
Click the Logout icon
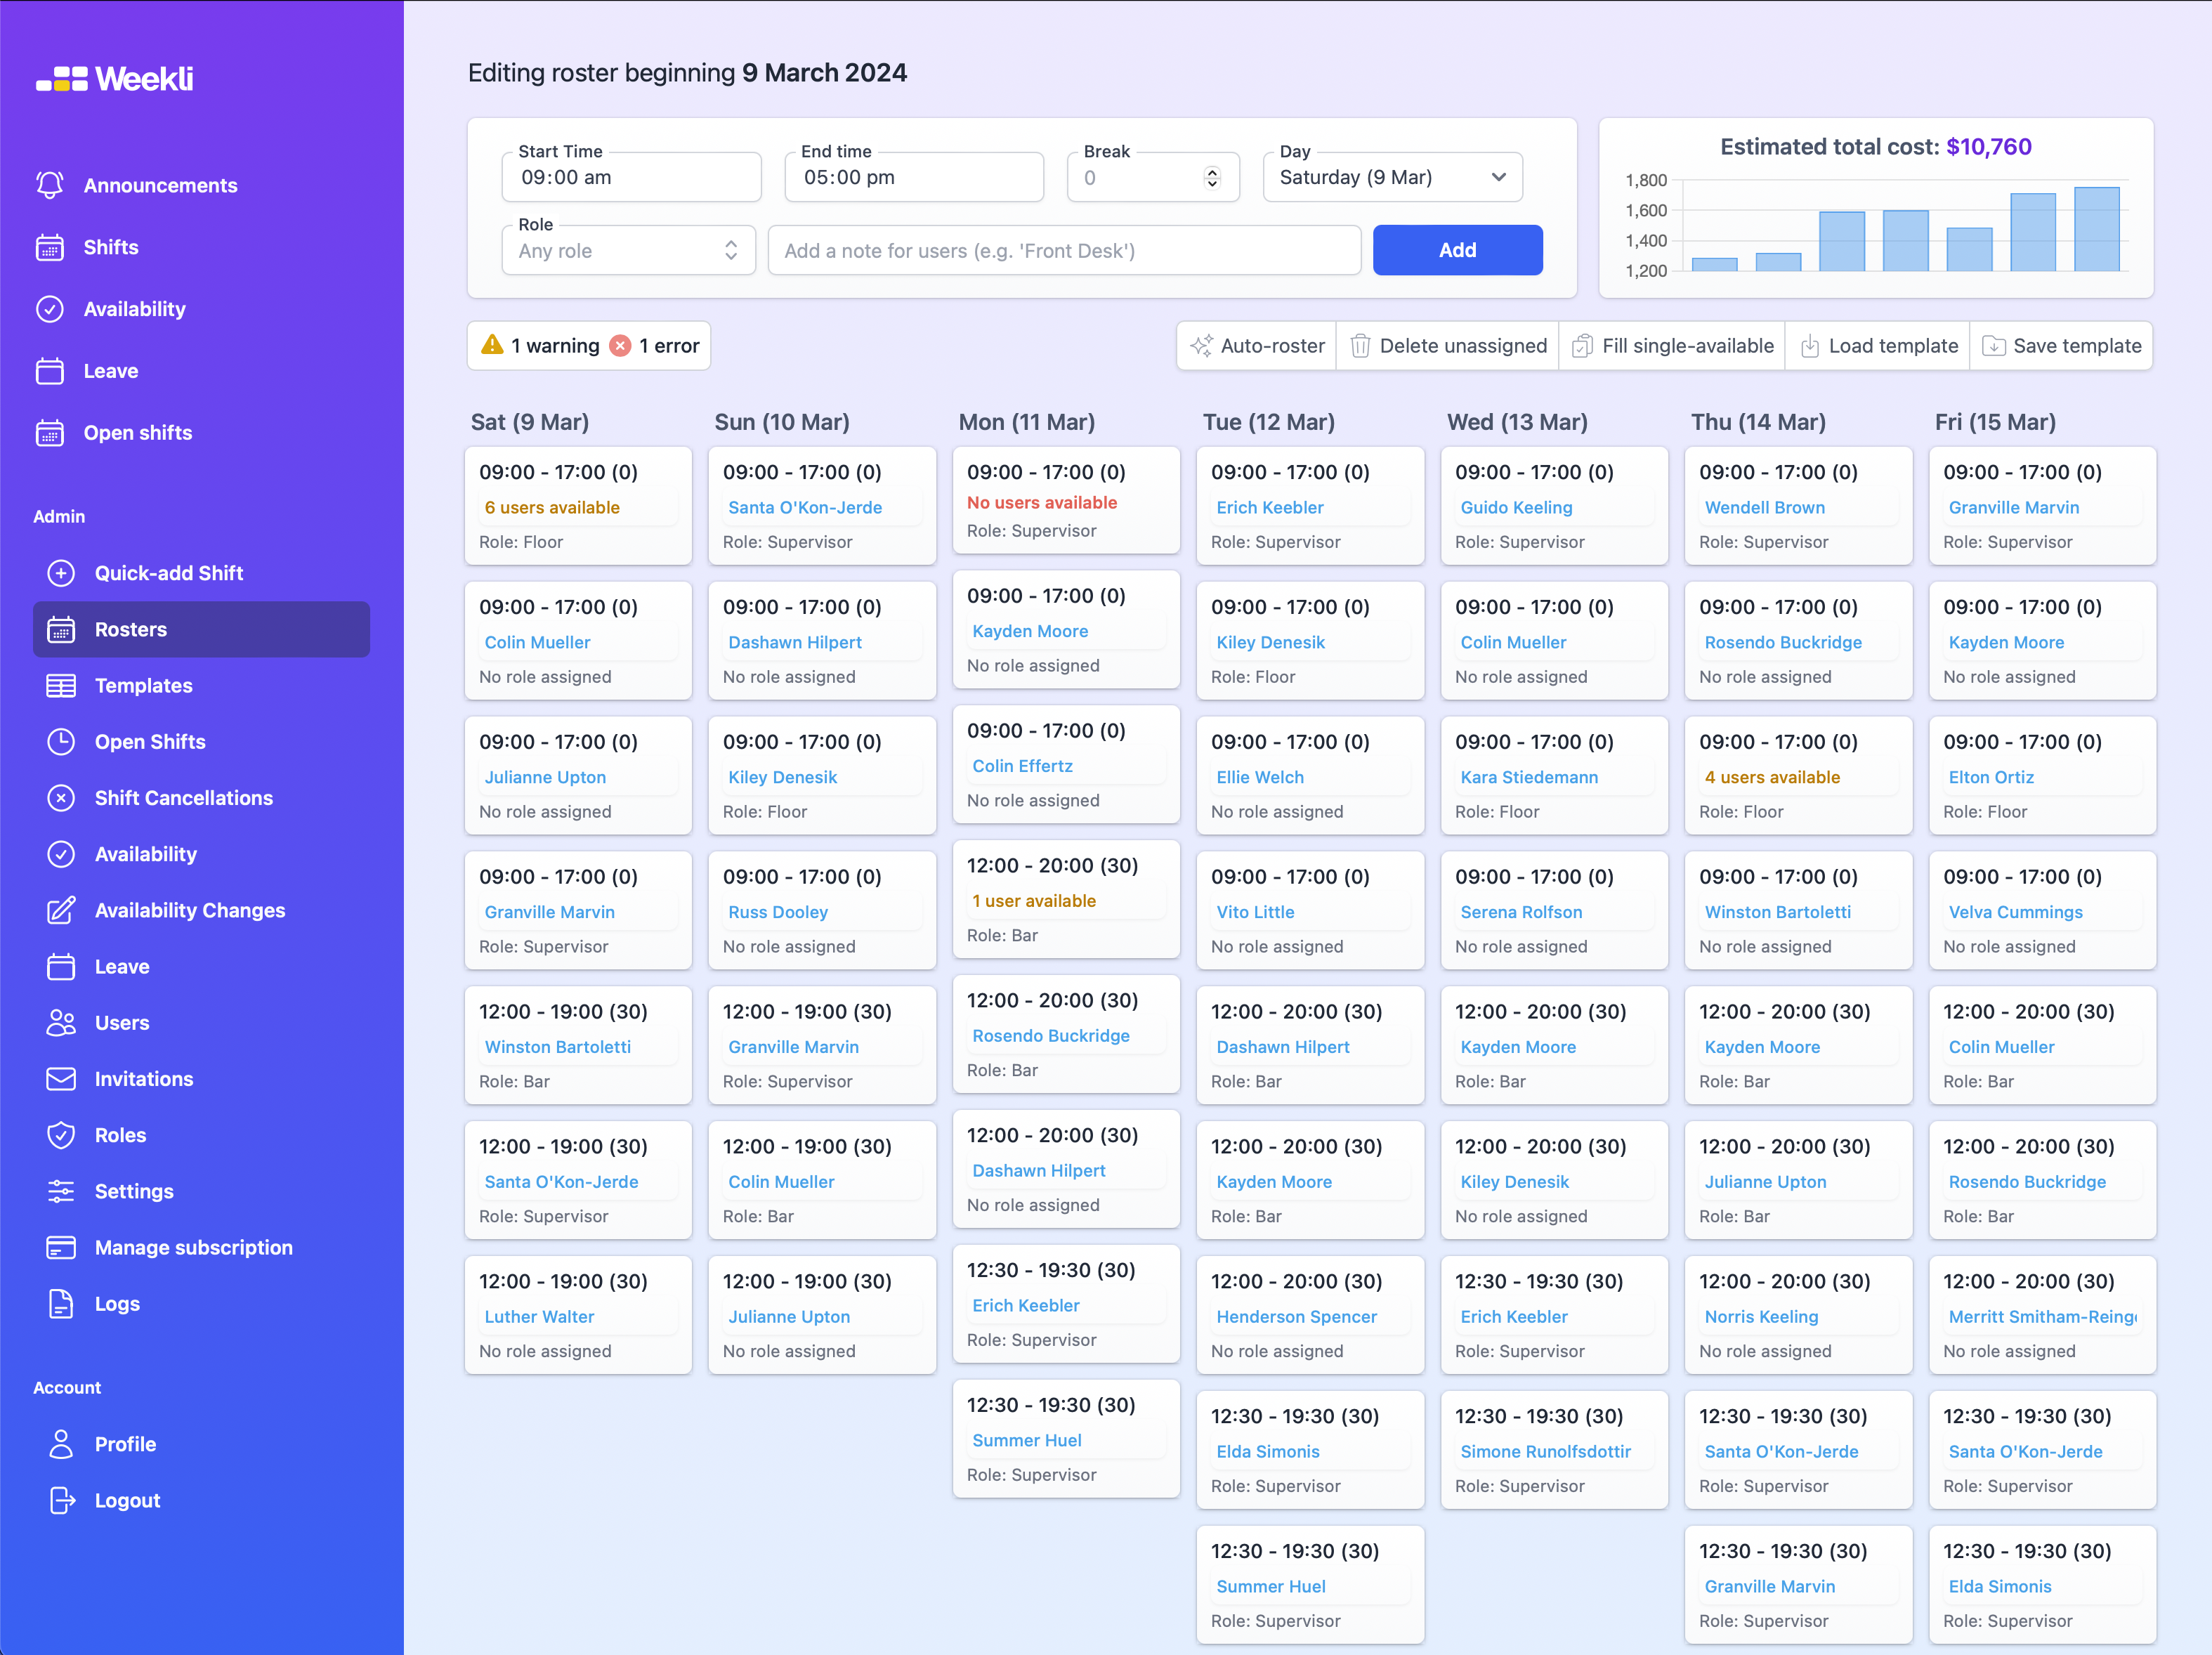tap(61, 1500)
